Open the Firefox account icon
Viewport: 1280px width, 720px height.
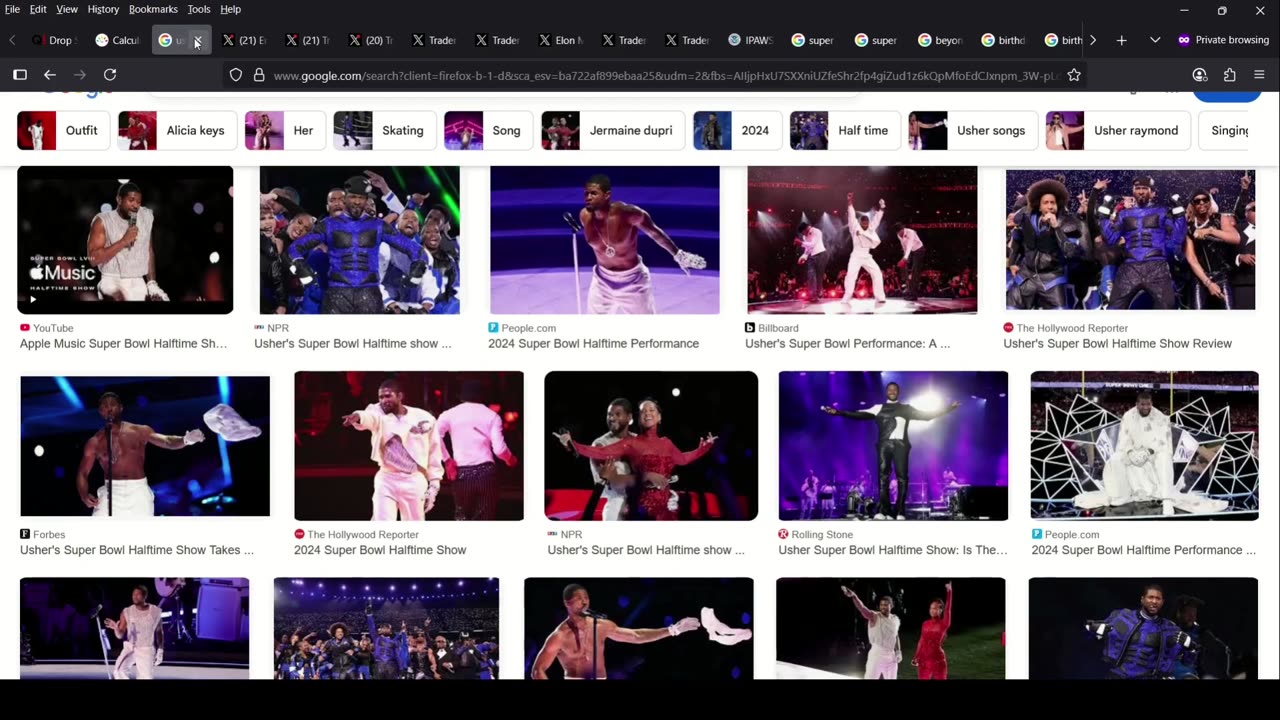(1200, 75)
